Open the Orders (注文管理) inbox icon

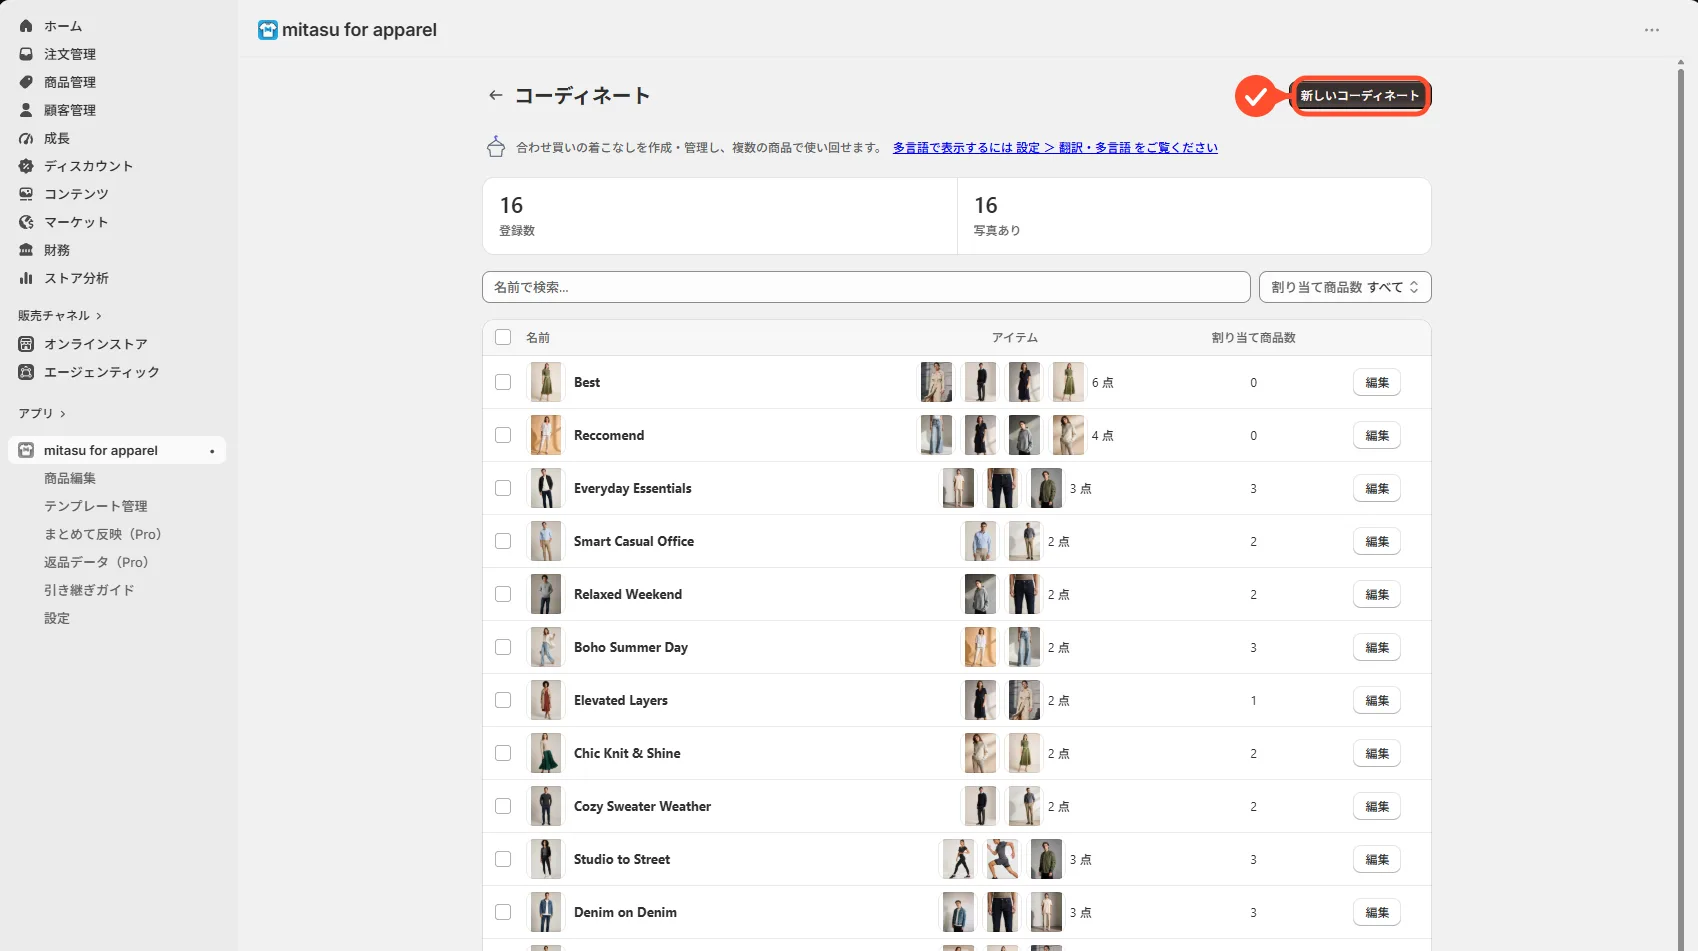26,54
